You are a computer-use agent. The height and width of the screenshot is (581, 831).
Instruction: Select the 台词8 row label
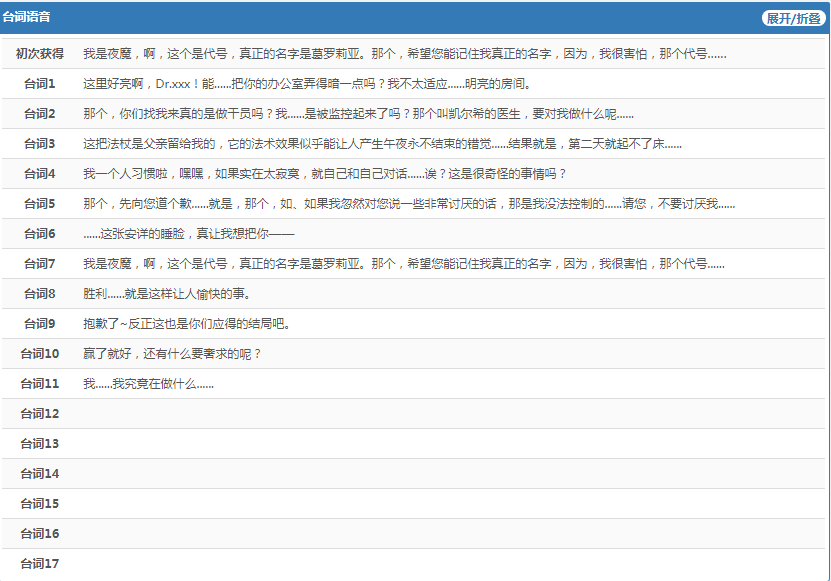[40, 294]
